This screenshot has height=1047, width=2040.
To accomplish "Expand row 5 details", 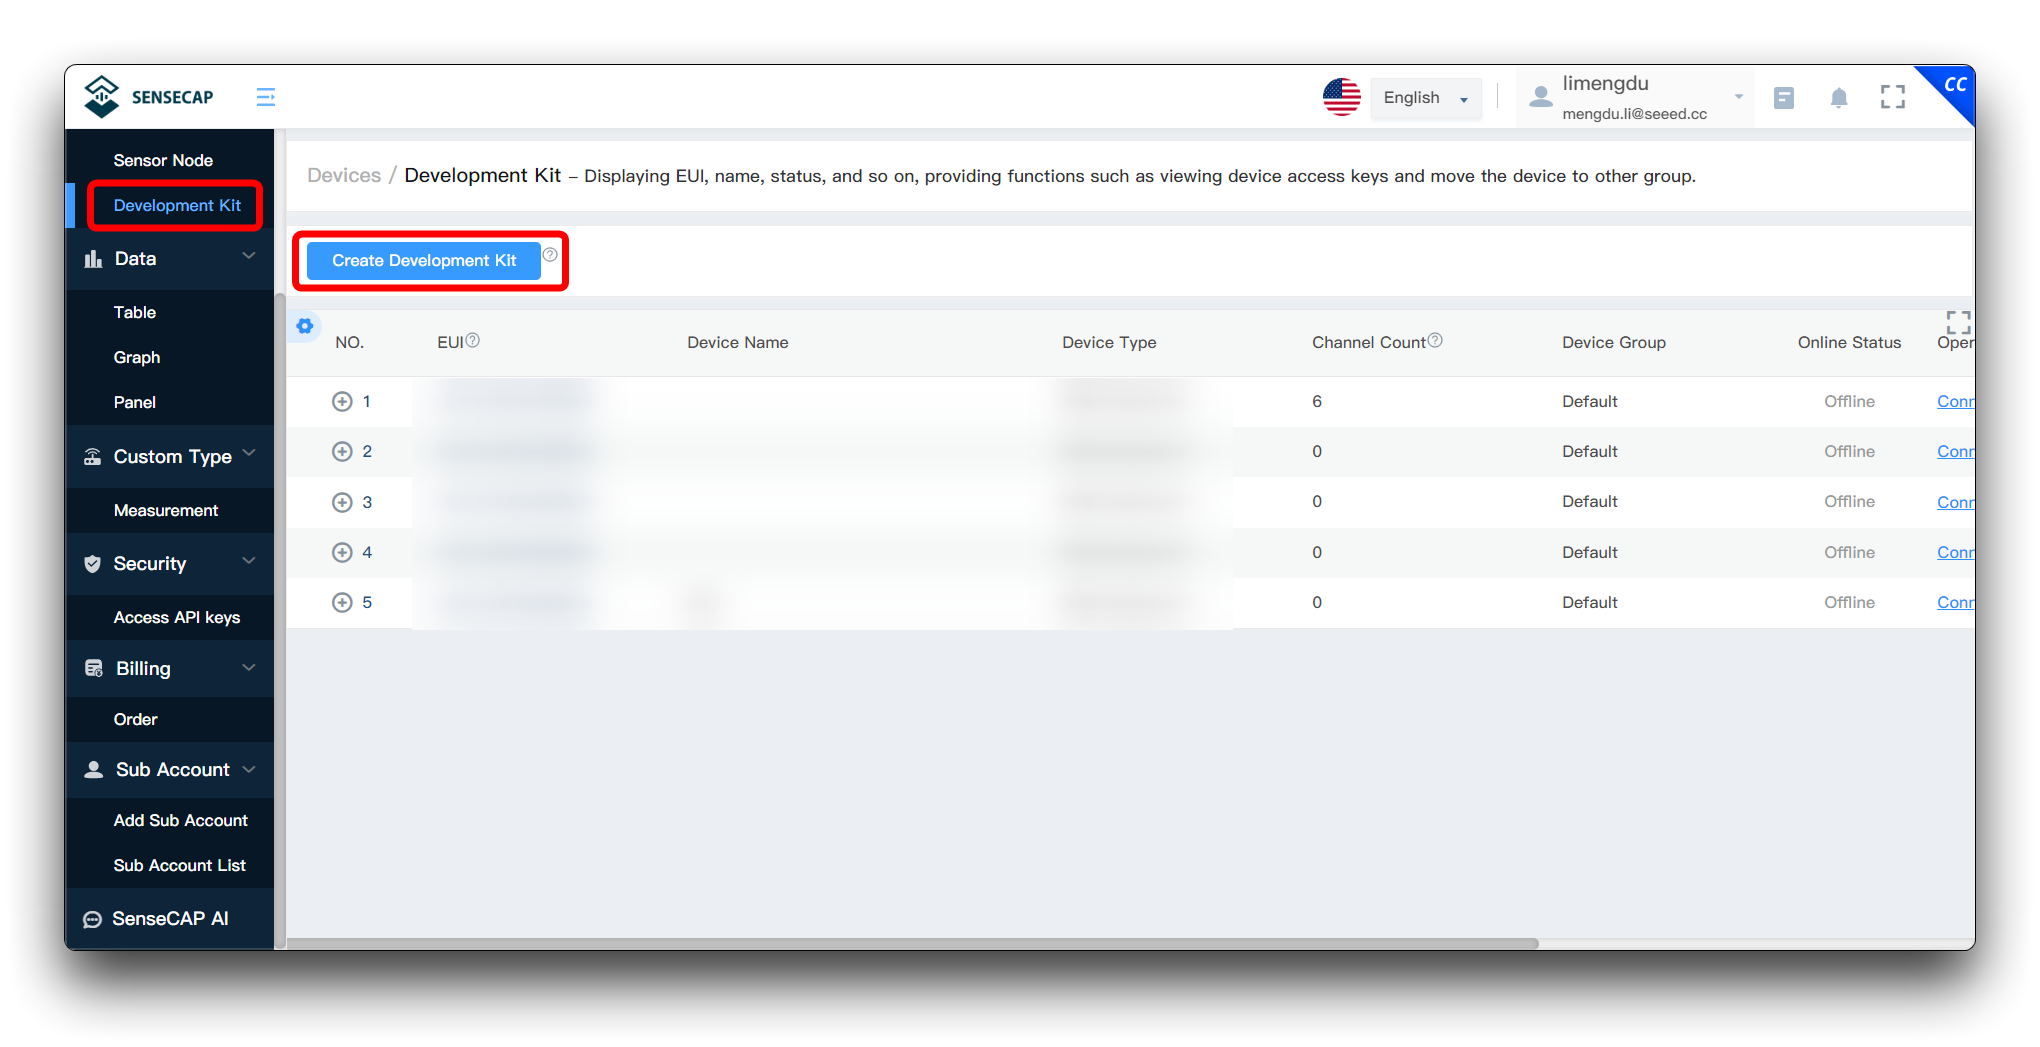I will [x=342, y=602].
